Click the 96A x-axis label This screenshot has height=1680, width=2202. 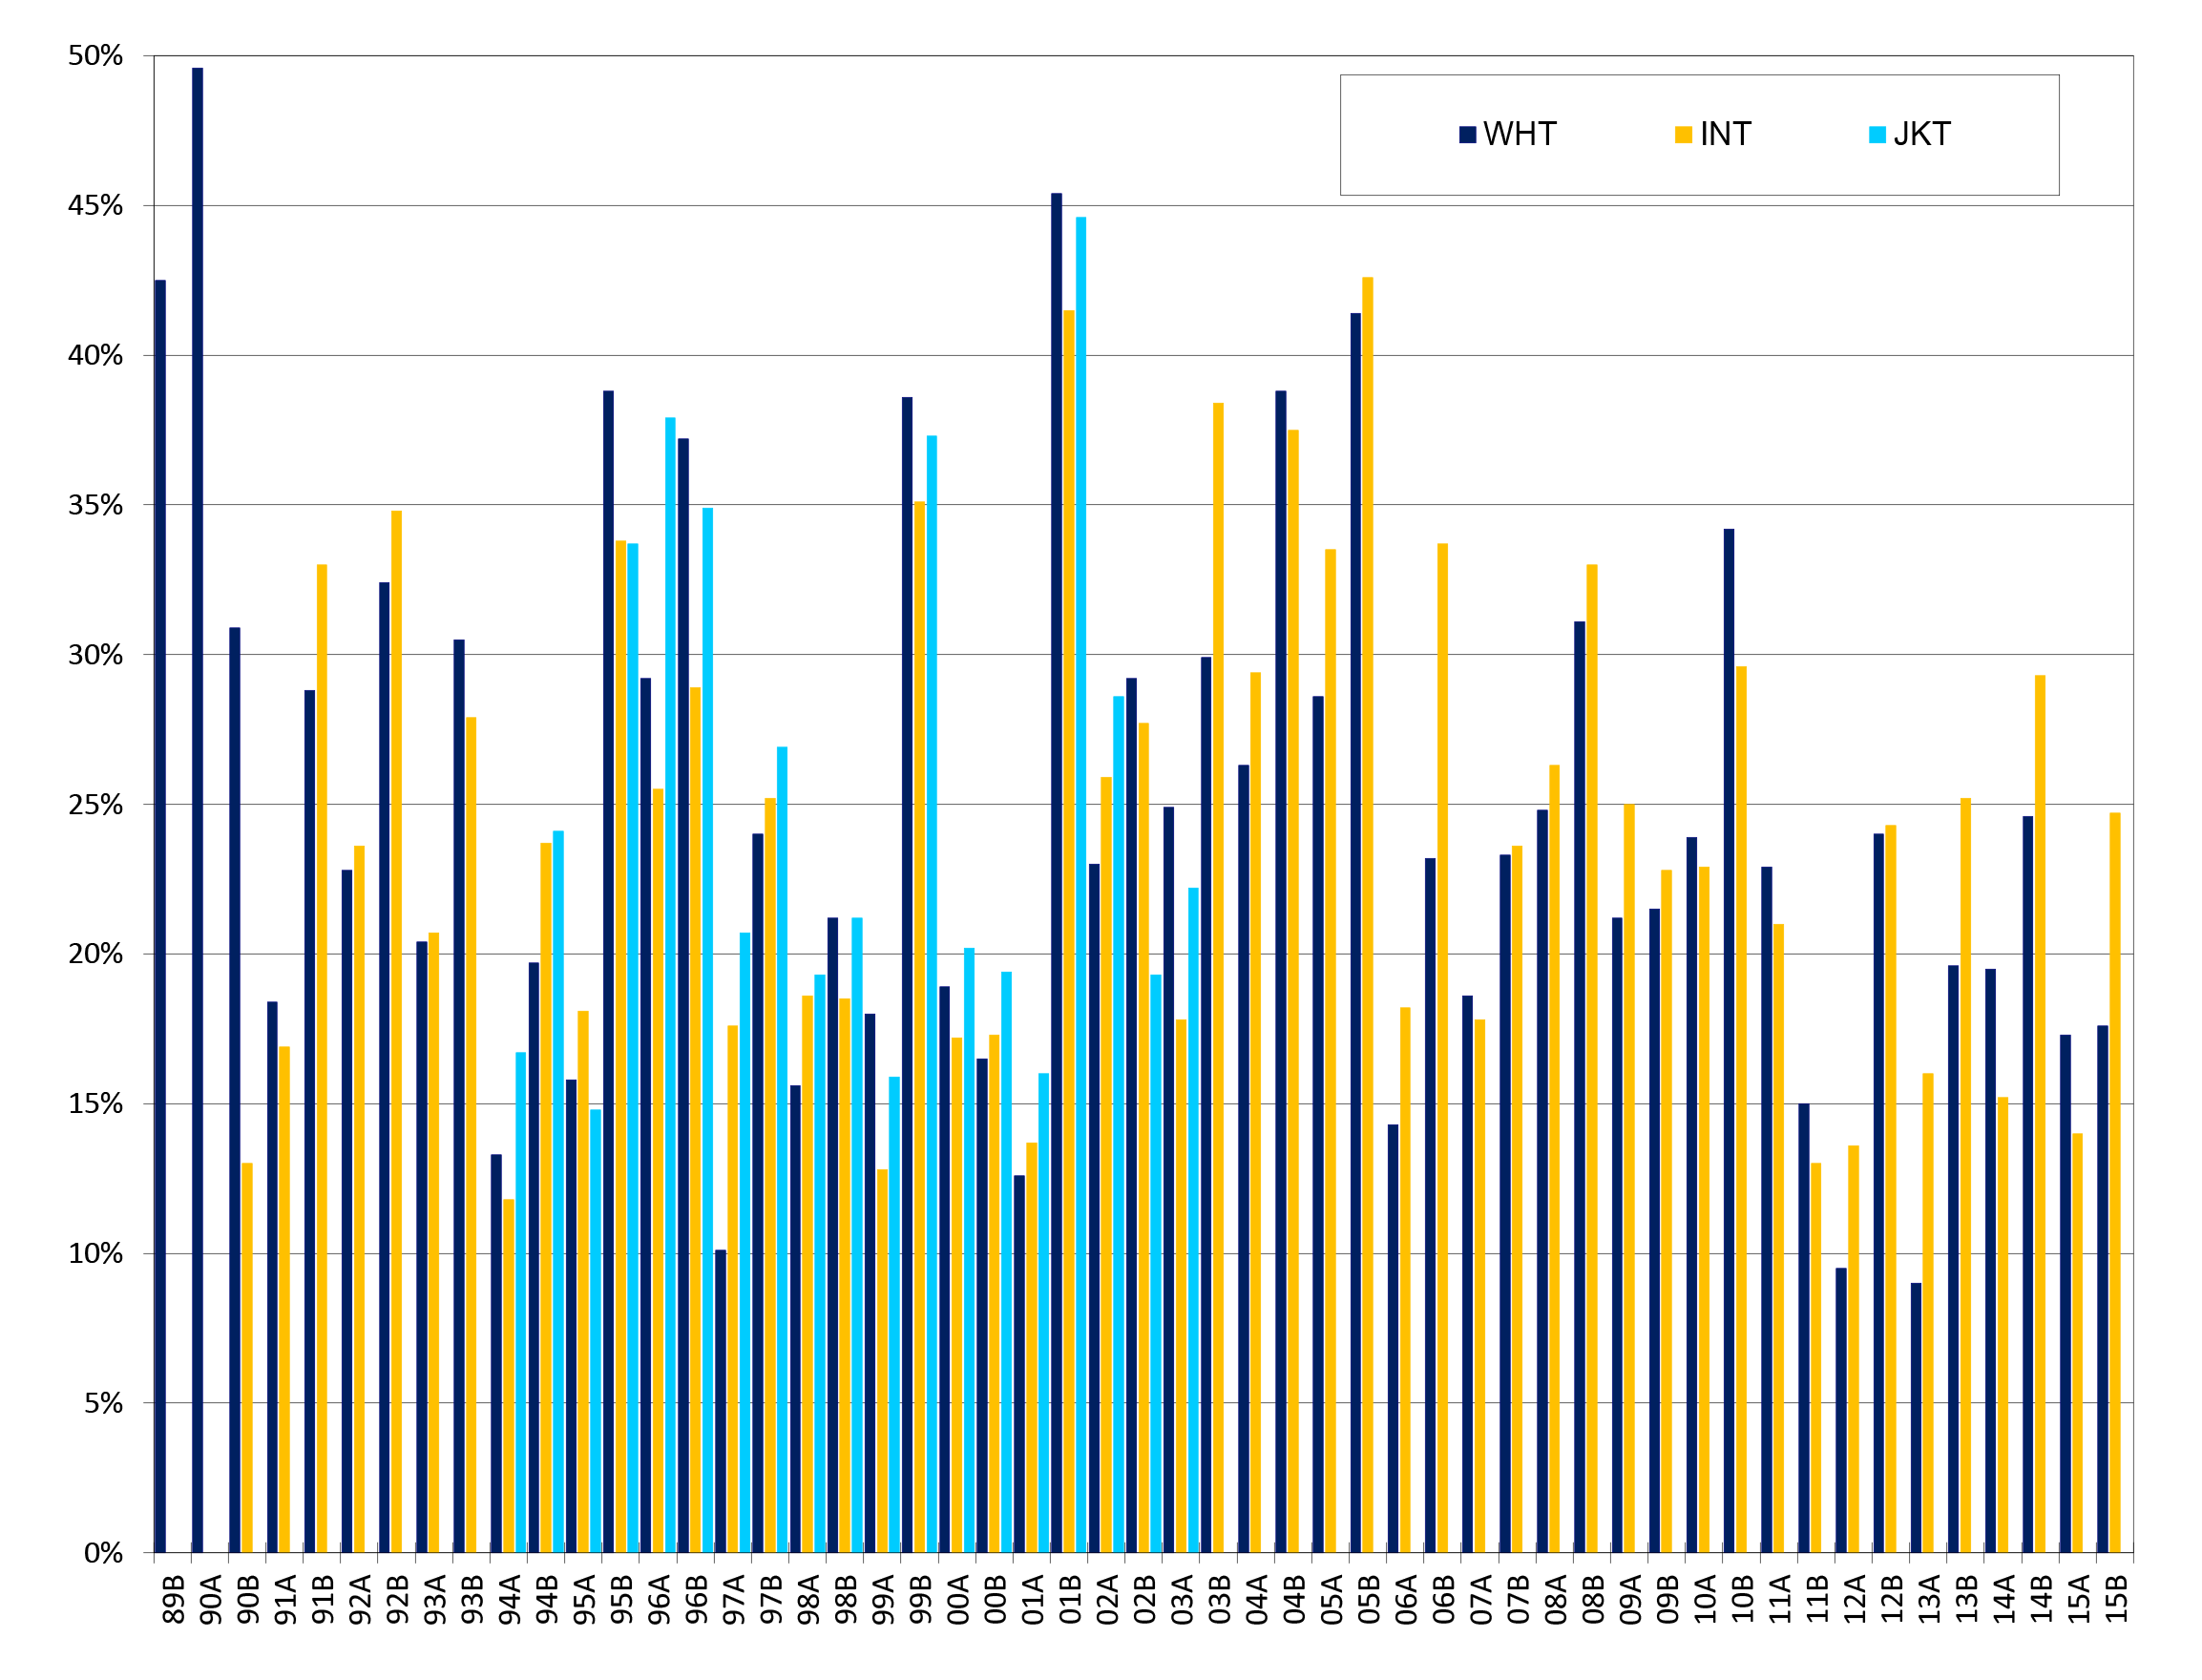click(659, 1600)
